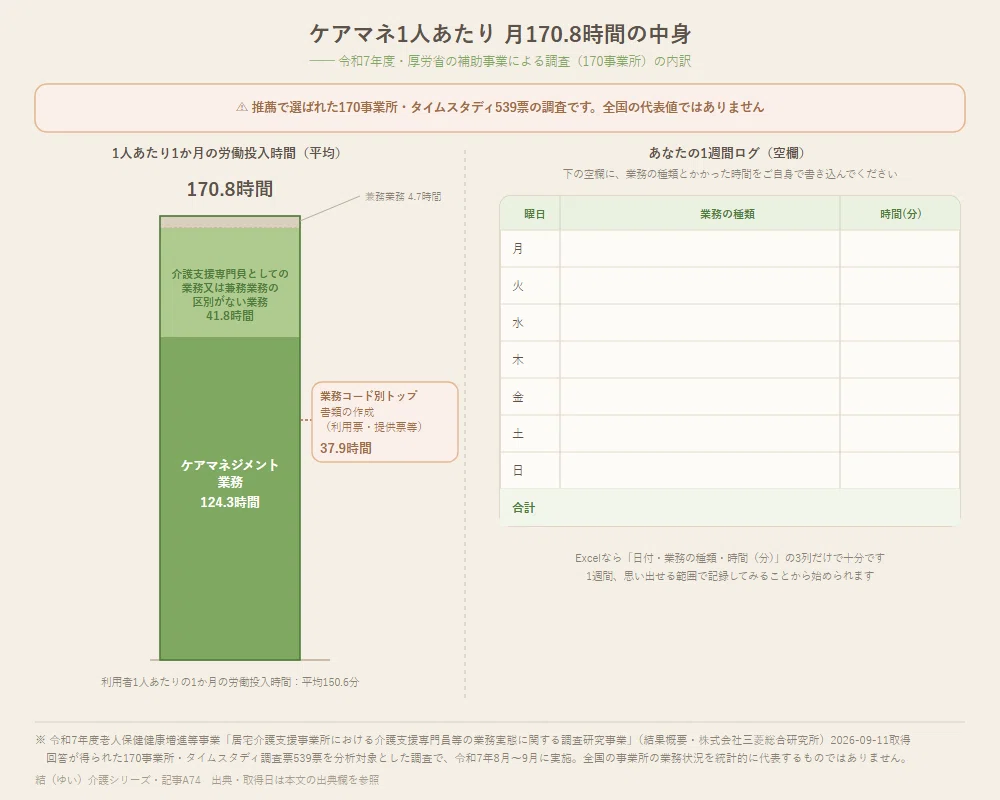1000x800 pixels.
Task: Click the footnote line starting with "回答が得られた170事業所"
Action: coord(476,758)
